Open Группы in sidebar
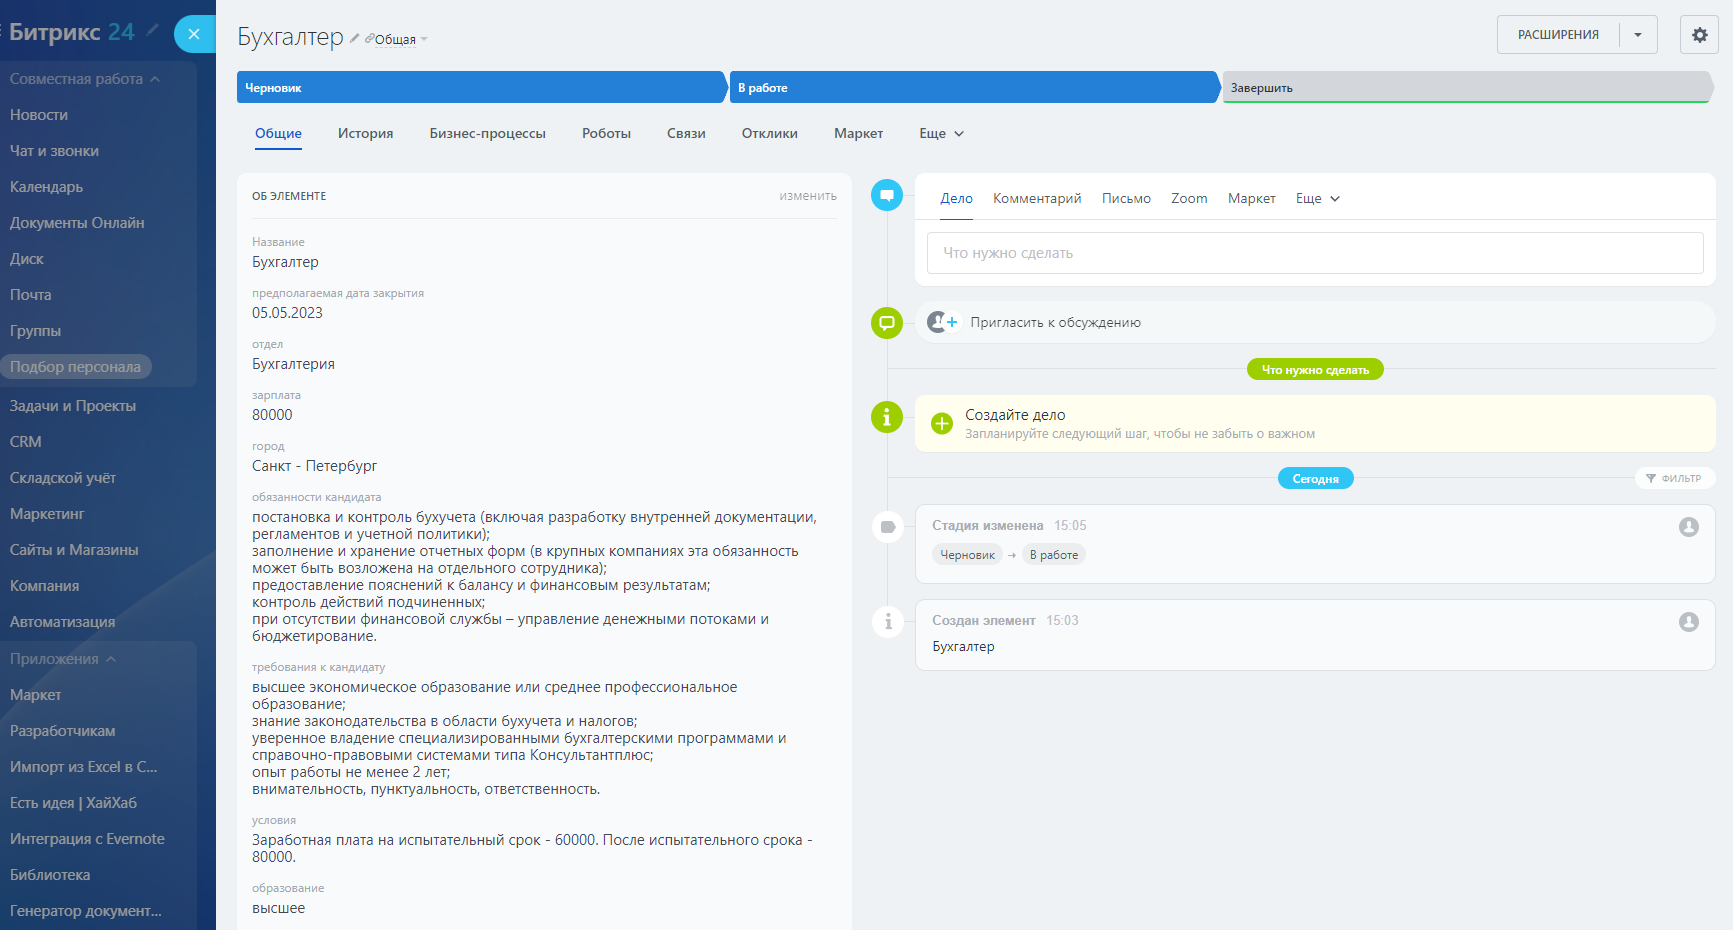The width and height of the screenshot is (1733, 930). click(x=35, y=331)
